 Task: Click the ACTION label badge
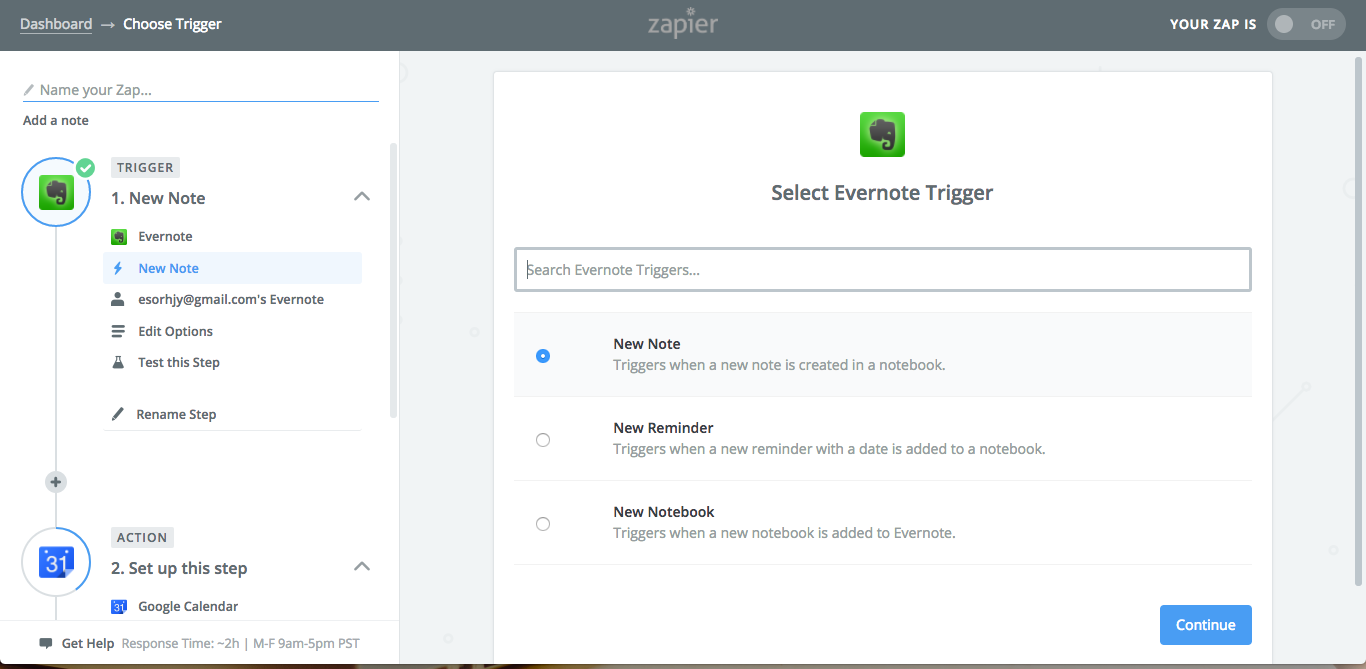[142, 537]
